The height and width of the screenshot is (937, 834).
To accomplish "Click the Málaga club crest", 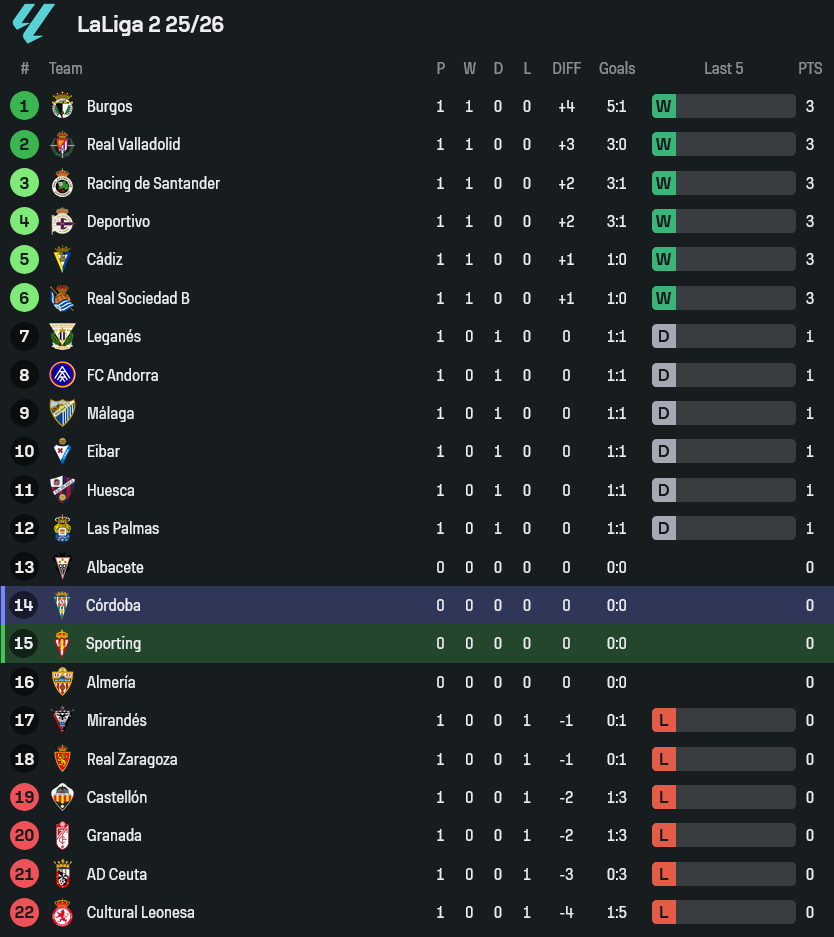I will [62, 413].
